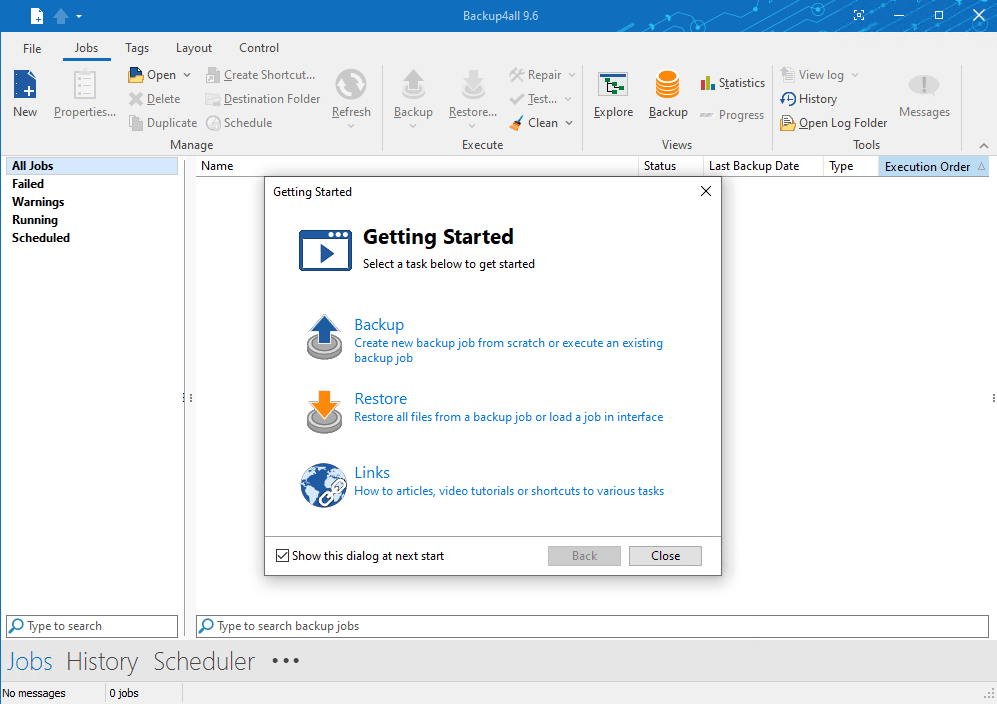Viewport: 997px width, 704px height.
Task: Open Messages in ribbon
Action: tap(924, 94)
